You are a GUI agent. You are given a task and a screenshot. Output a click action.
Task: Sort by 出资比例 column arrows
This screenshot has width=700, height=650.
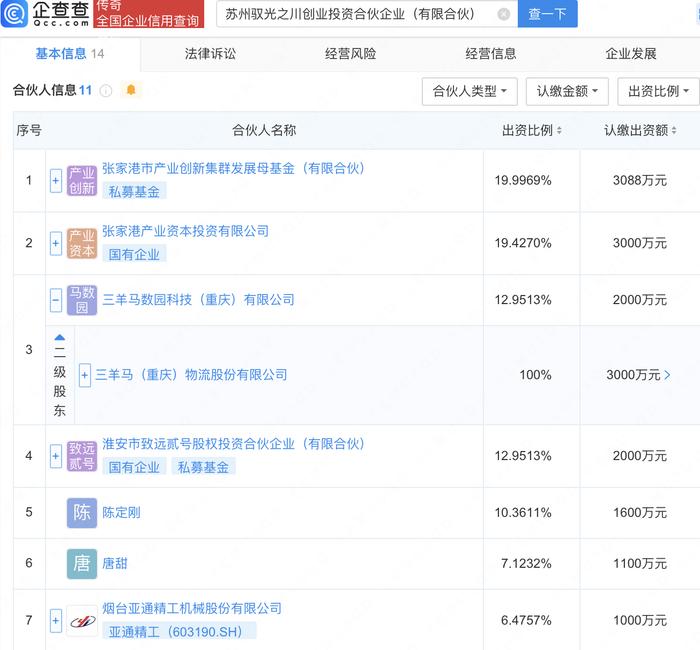[x=559, y=130]
